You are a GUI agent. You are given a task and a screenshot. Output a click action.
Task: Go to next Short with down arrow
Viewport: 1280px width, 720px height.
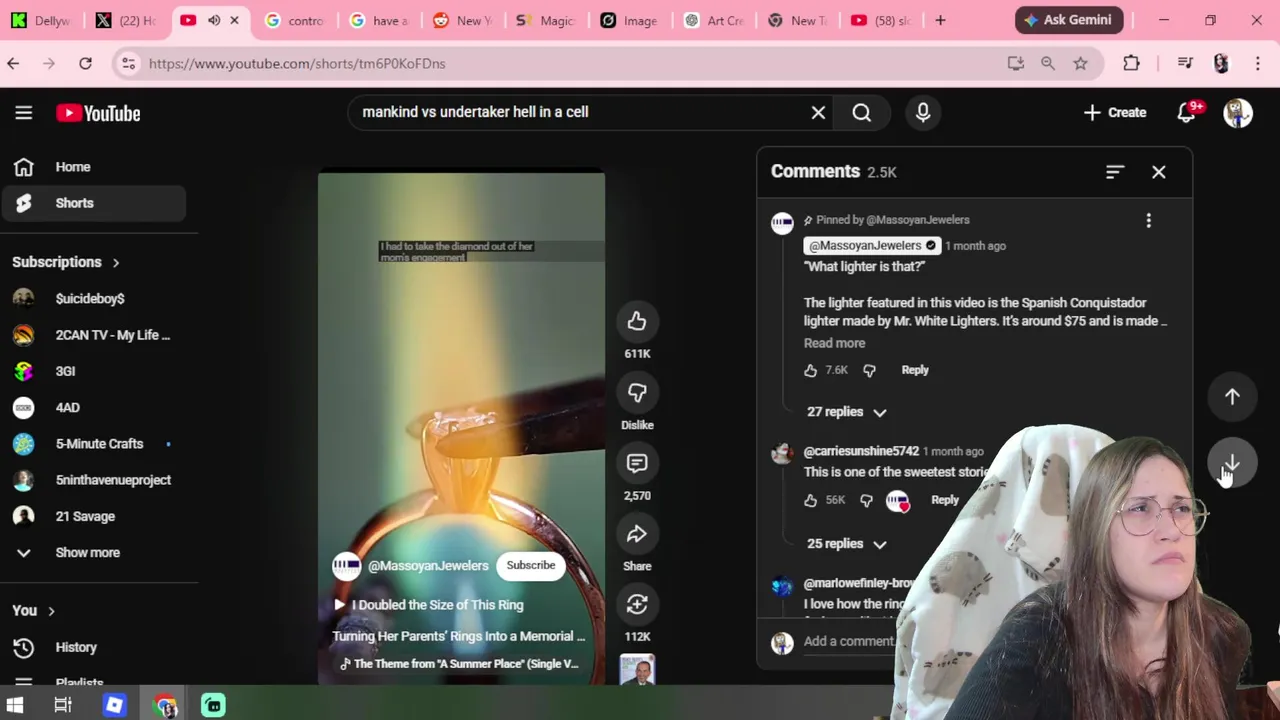coord(1232,463)
